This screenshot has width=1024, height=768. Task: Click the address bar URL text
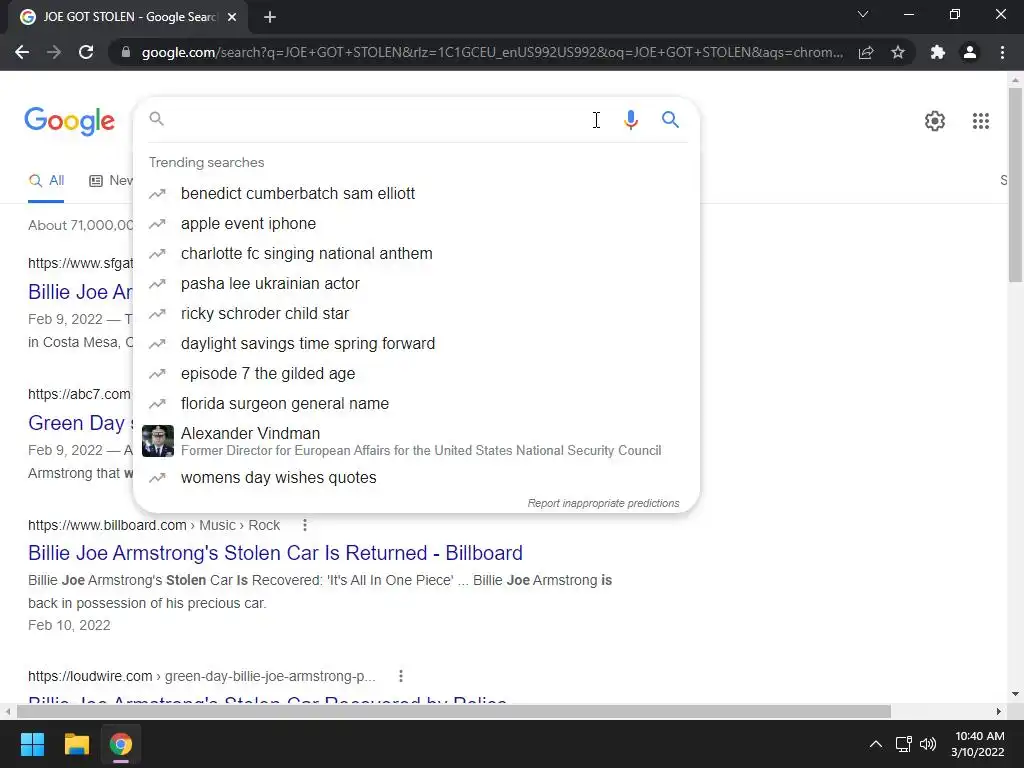tap(492, 52)
